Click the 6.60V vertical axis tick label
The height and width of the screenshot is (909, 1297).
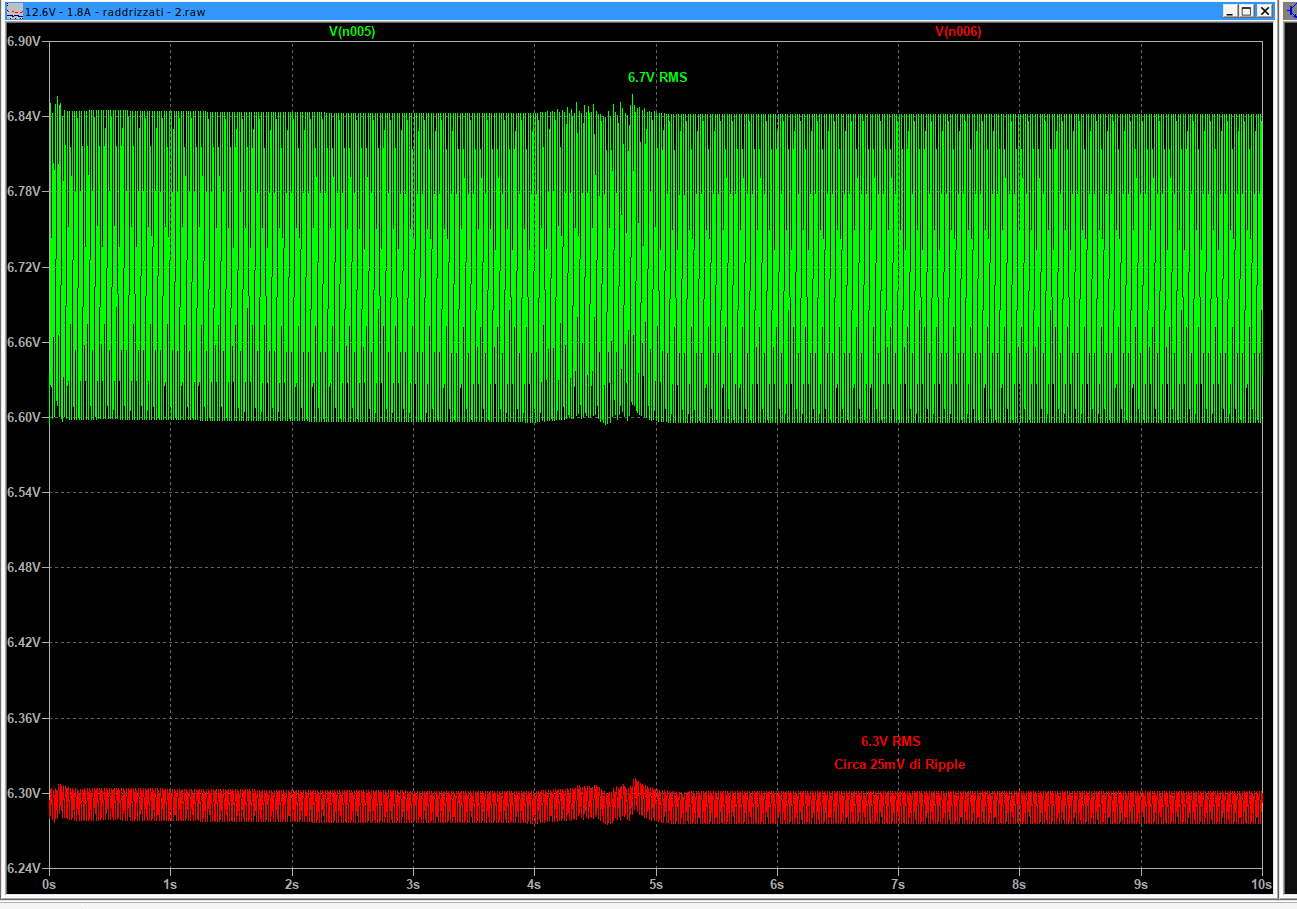(x=23, y=417)
